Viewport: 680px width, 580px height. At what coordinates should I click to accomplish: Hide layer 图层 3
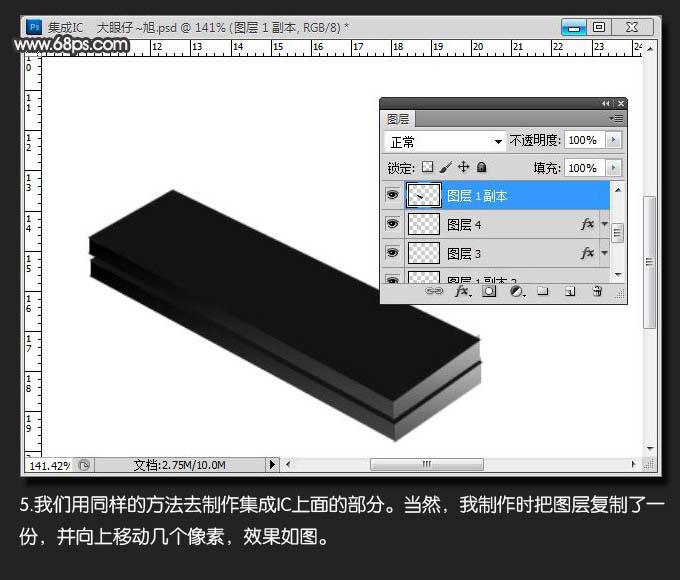392,252
